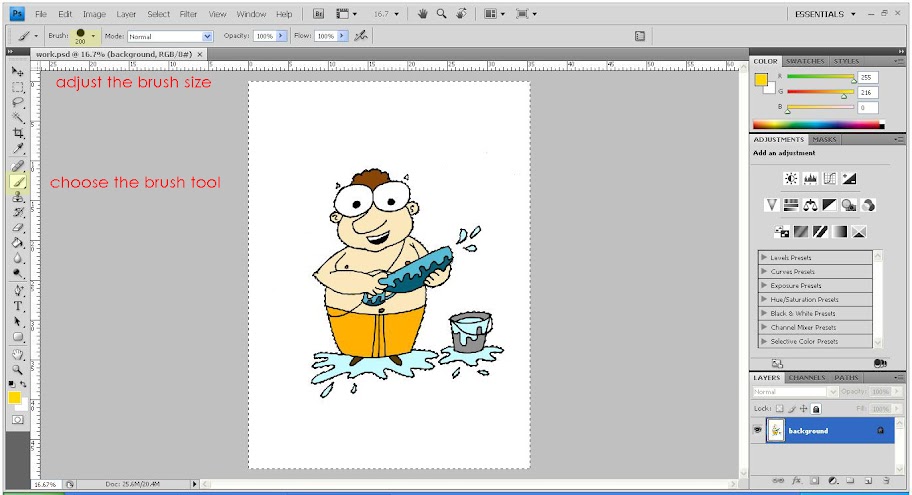
Task: Toggle the lock all button in Layers panel
Action: (816, 409)
